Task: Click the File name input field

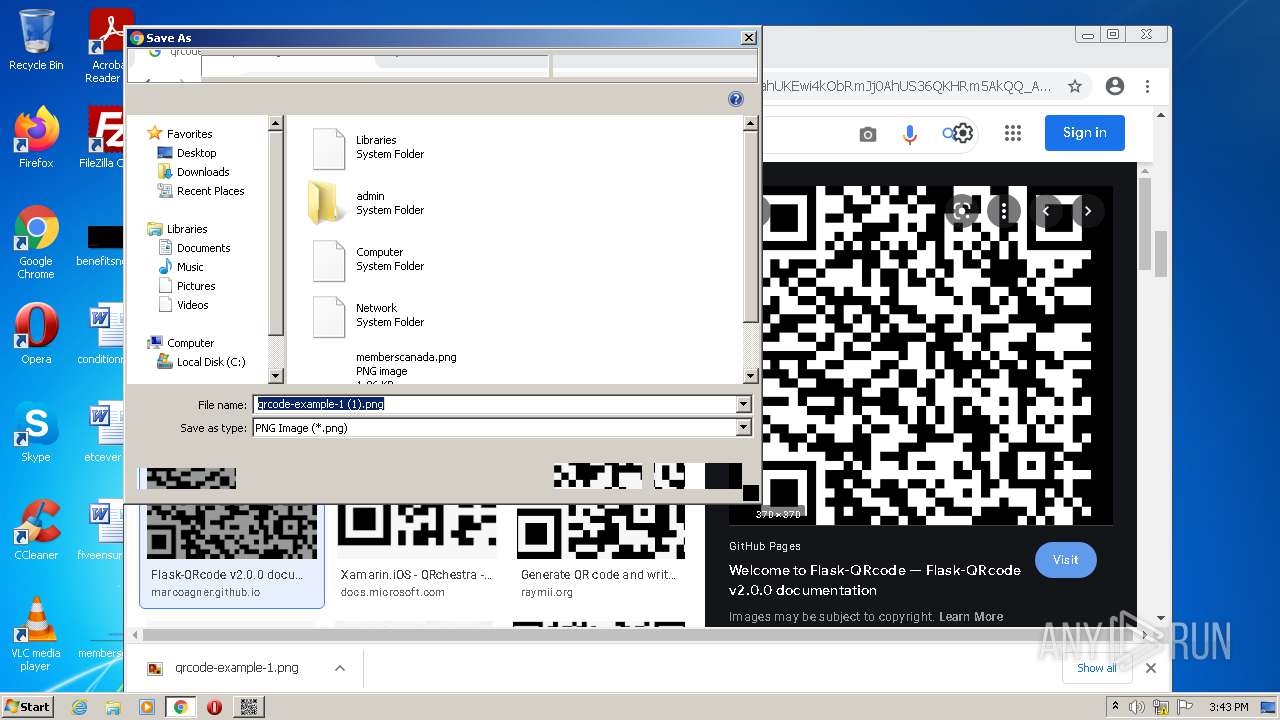Action: (x=494, y=404)
